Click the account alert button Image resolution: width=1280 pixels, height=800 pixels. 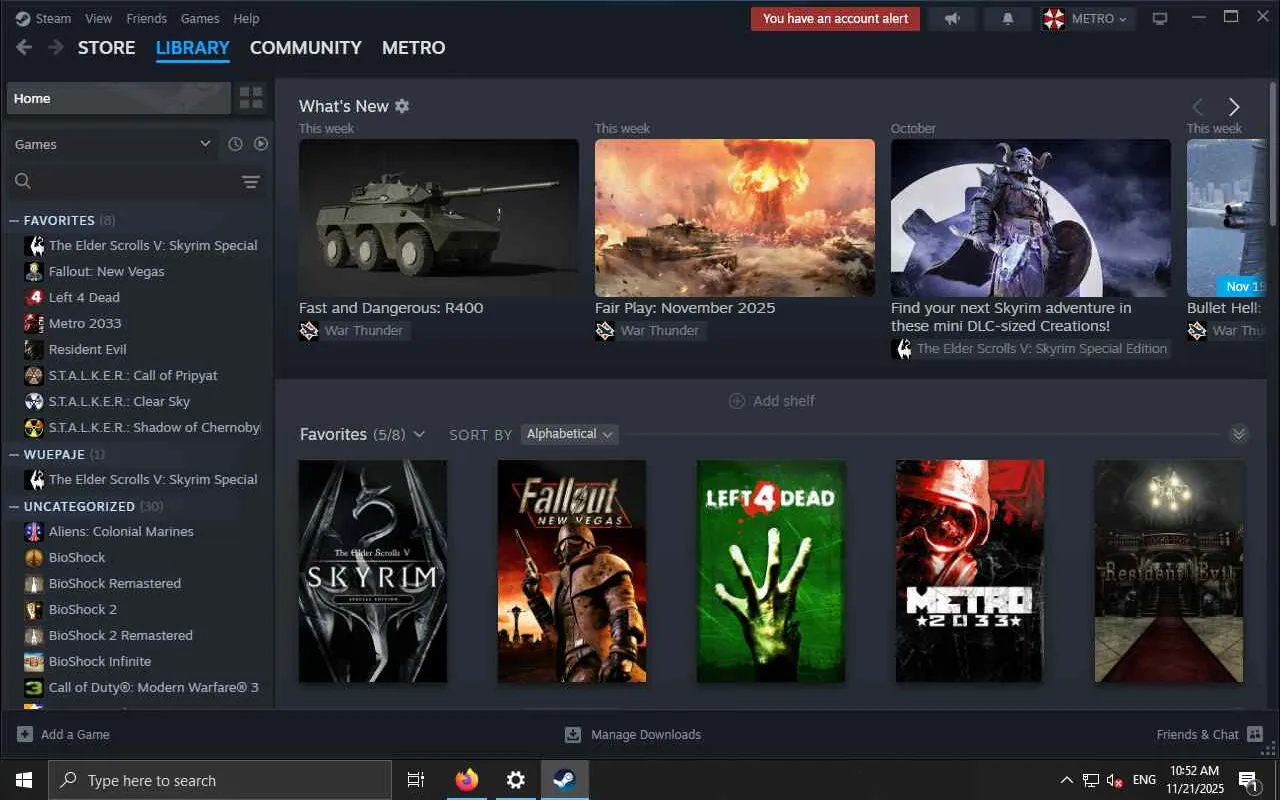pos(836,19)
